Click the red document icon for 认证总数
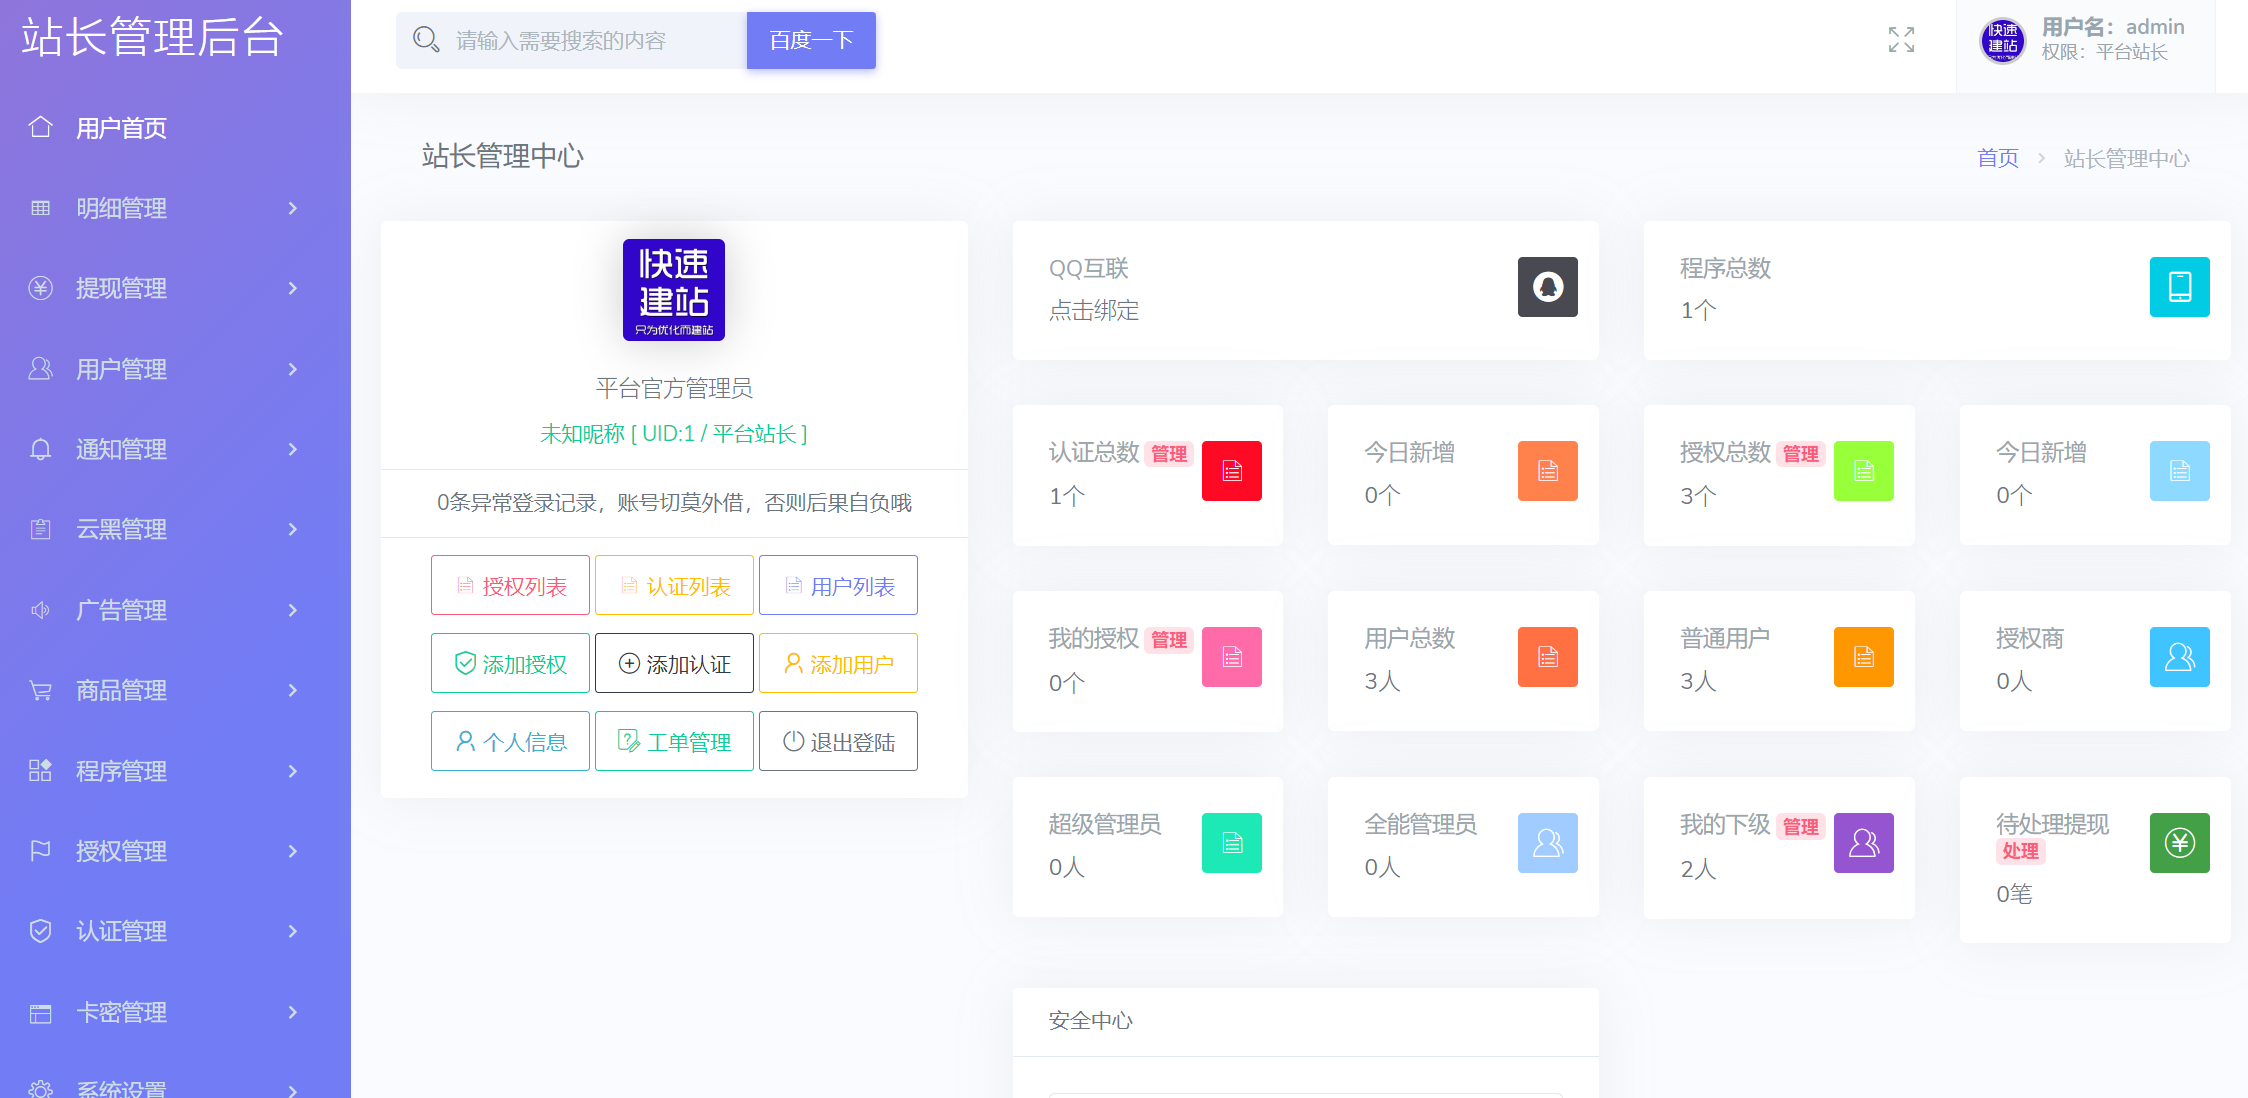Screen dimensions: 2248x1098 (x=1231, y=471)
